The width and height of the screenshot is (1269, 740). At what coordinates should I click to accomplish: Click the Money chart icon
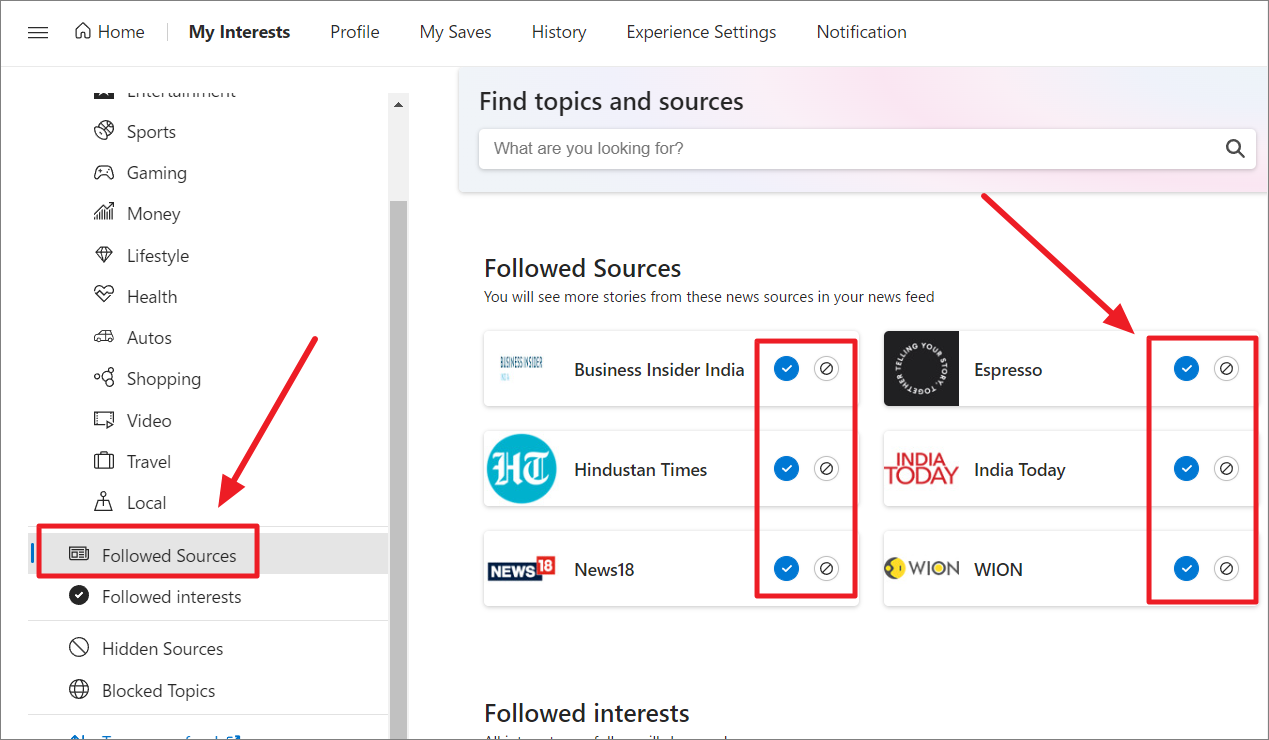click(x=104, y=213)
